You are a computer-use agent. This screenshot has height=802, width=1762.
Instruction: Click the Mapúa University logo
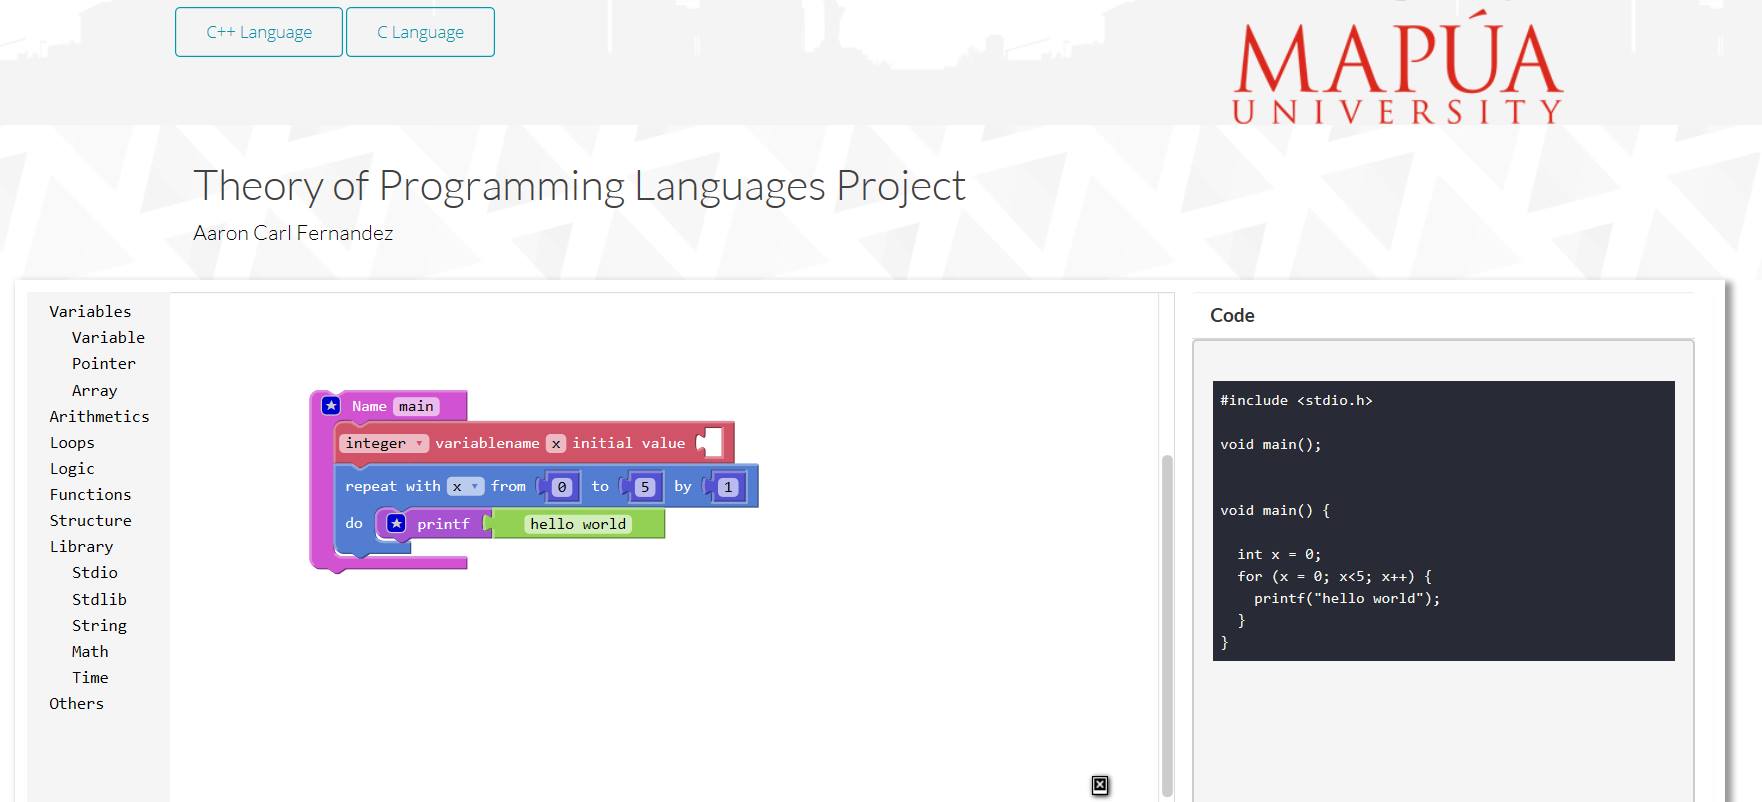point(1398,72)
